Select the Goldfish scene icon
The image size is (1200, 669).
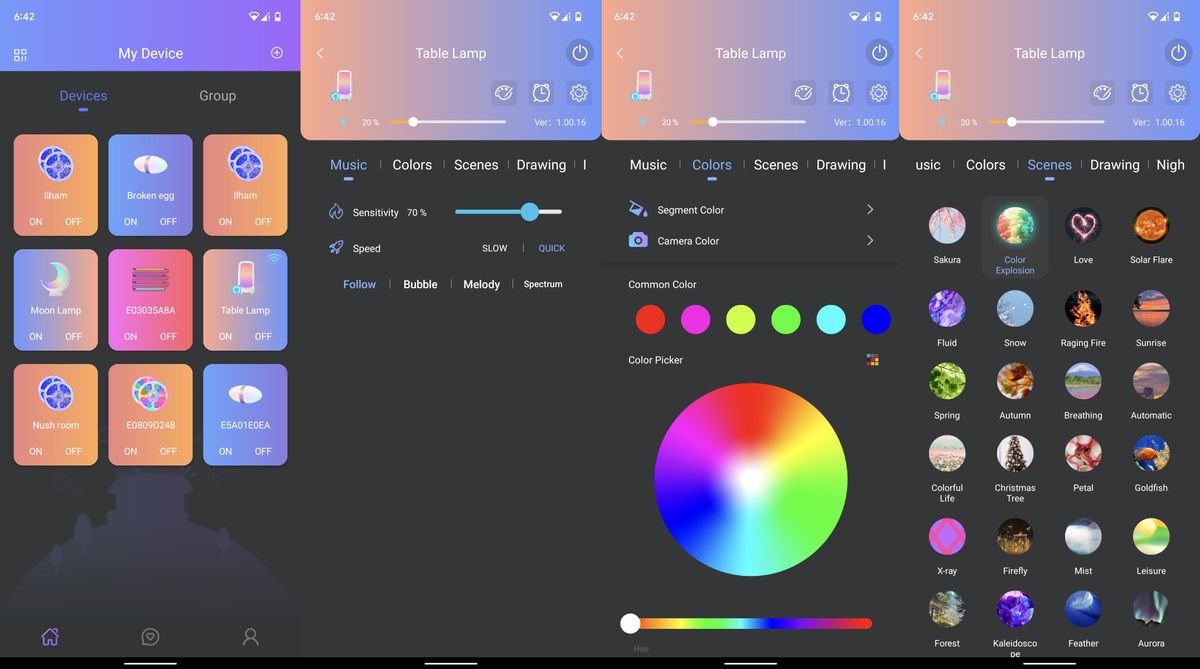click(x=1151, y=453)
